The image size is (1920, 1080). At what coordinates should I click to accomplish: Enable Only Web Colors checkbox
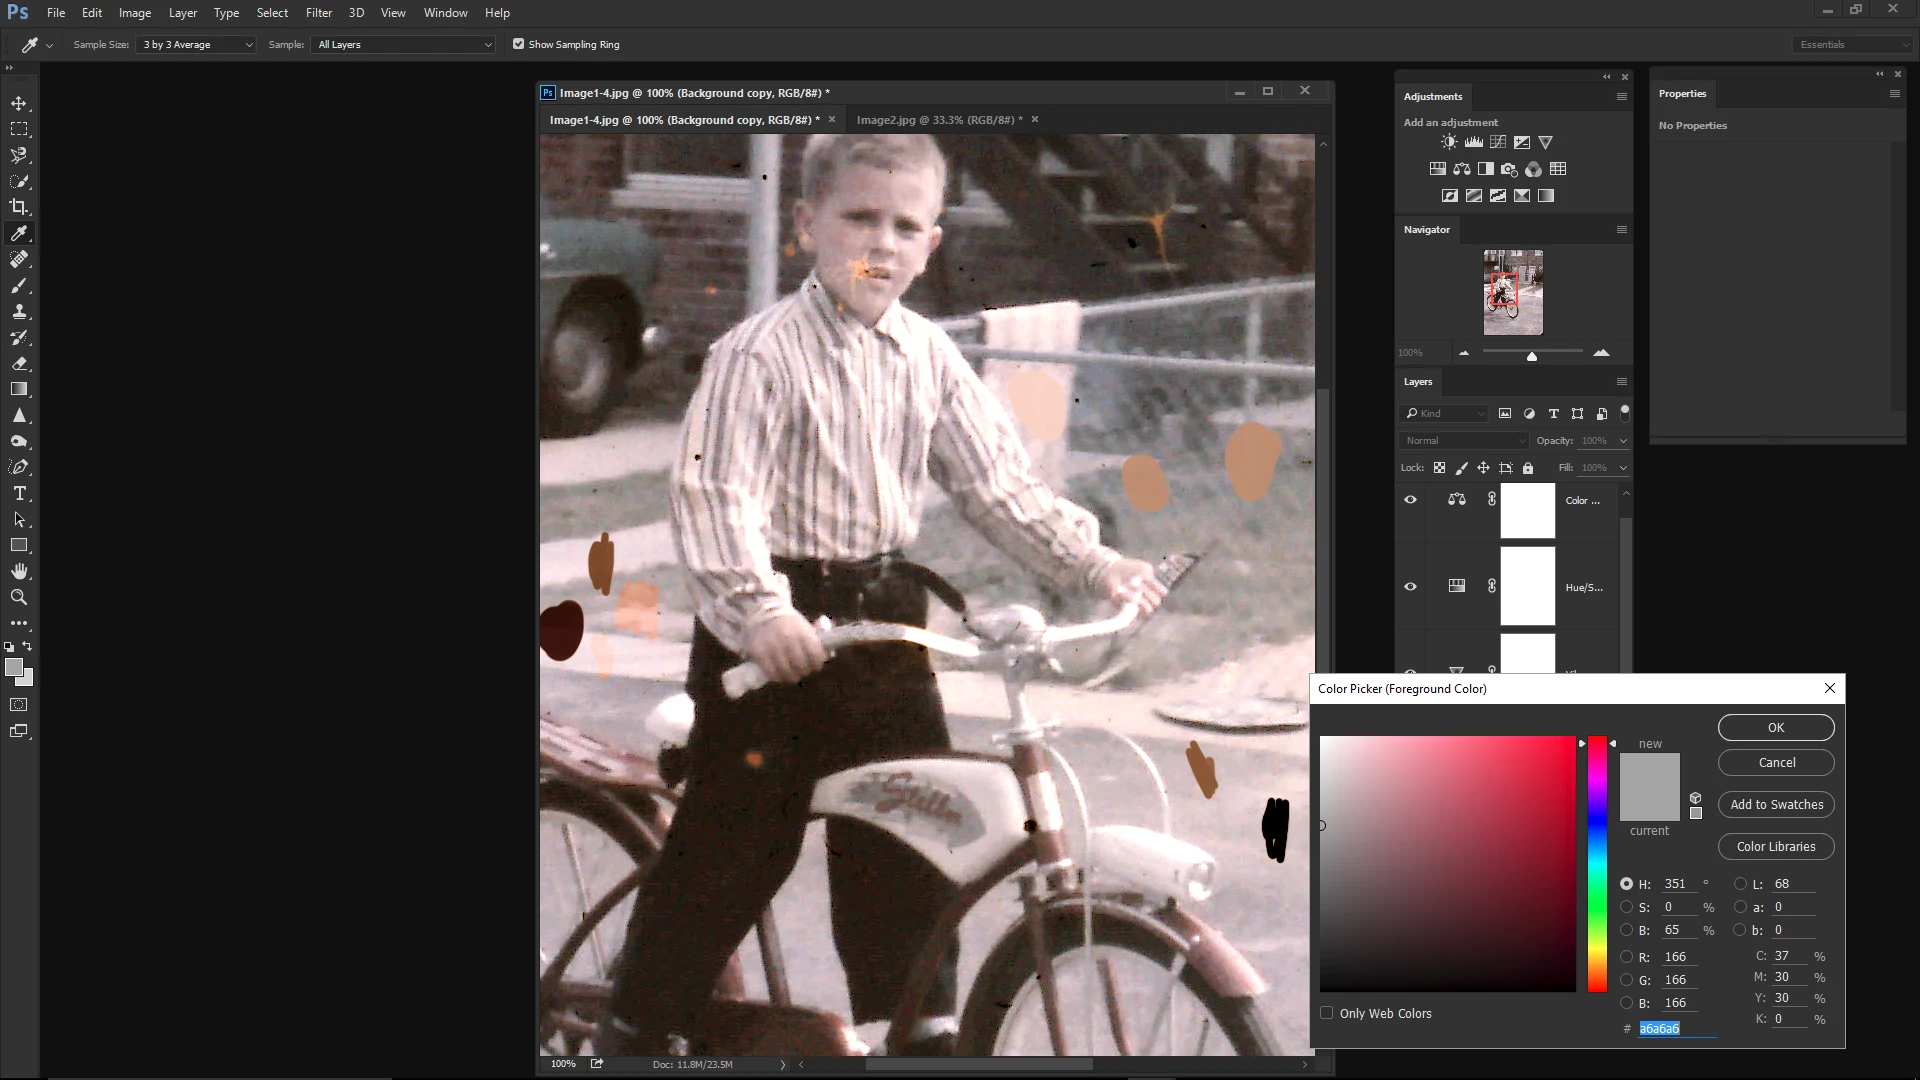tap(1327, 1013)
